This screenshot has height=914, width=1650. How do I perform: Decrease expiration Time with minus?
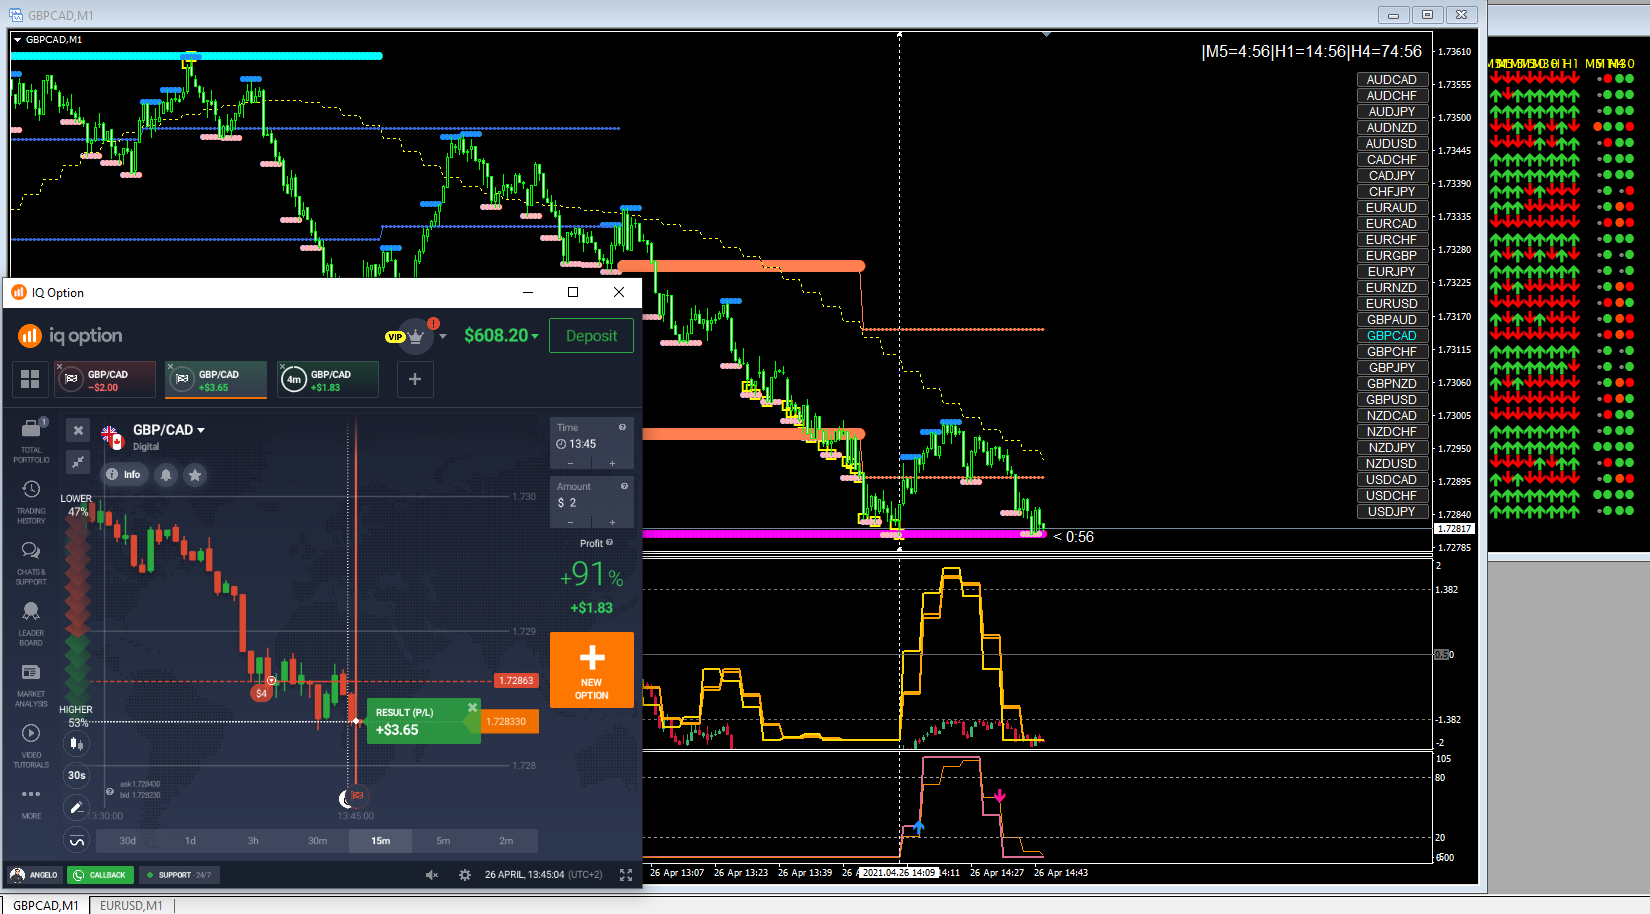click(x=571, y=463)
